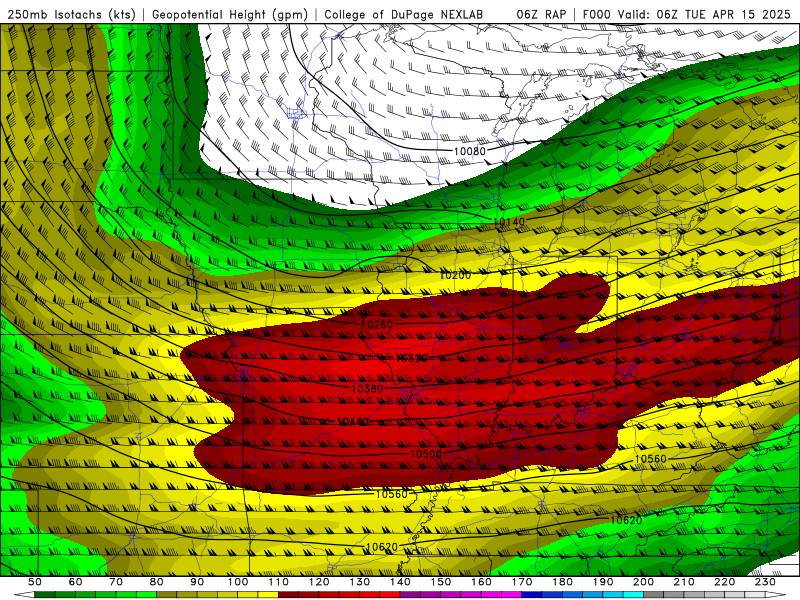Click the 10140 height contour label
Screen dimensions: 800x600
509,222
